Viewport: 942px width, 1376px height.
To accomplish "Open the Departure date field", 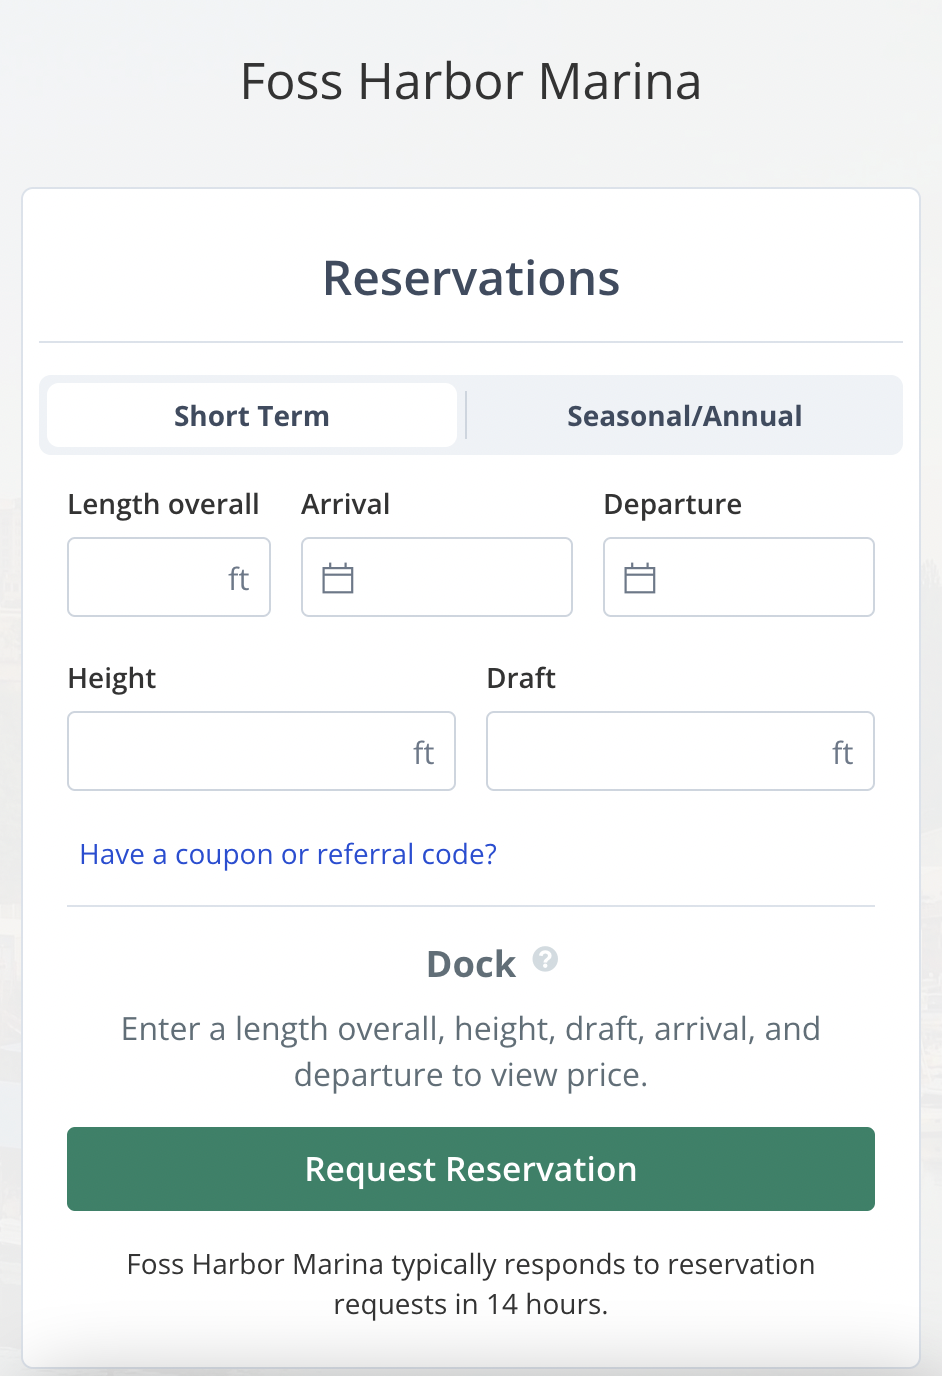I will coord(762,578).
